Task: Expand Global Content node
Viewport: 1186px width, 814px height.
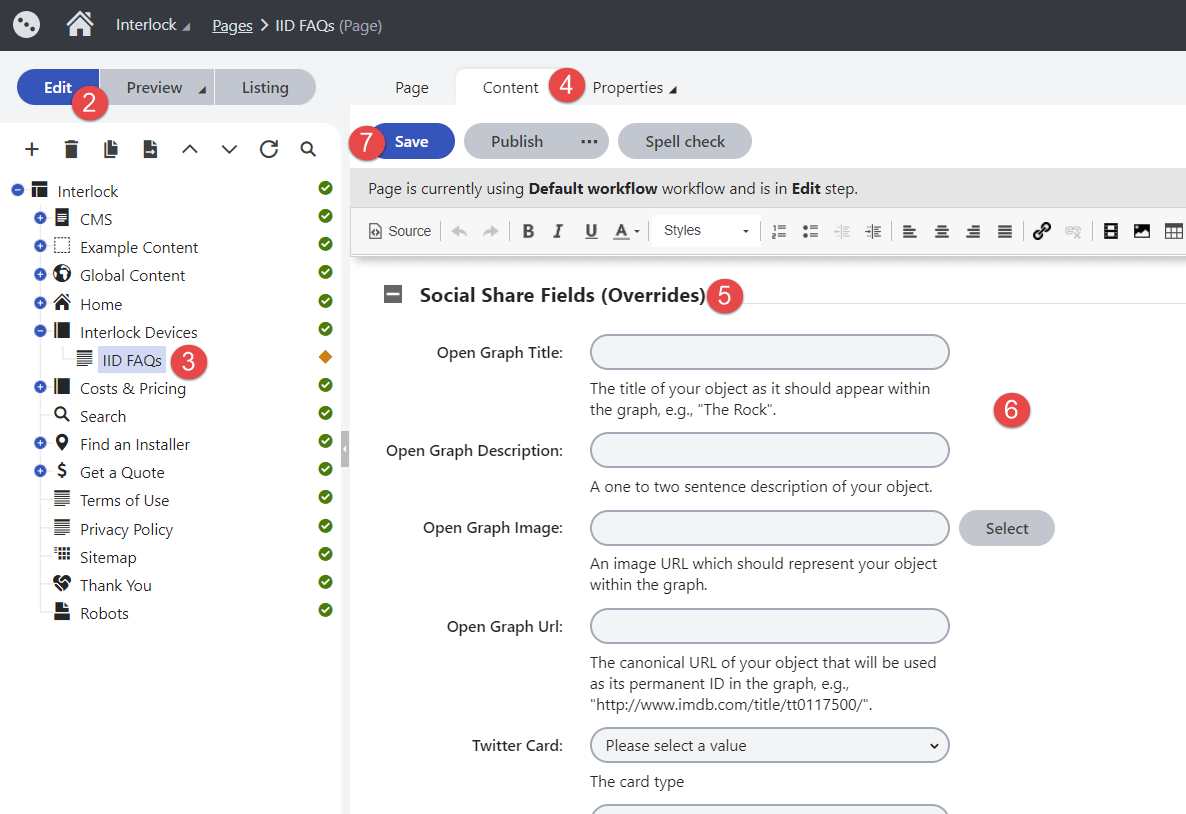Action: point(41,274)
